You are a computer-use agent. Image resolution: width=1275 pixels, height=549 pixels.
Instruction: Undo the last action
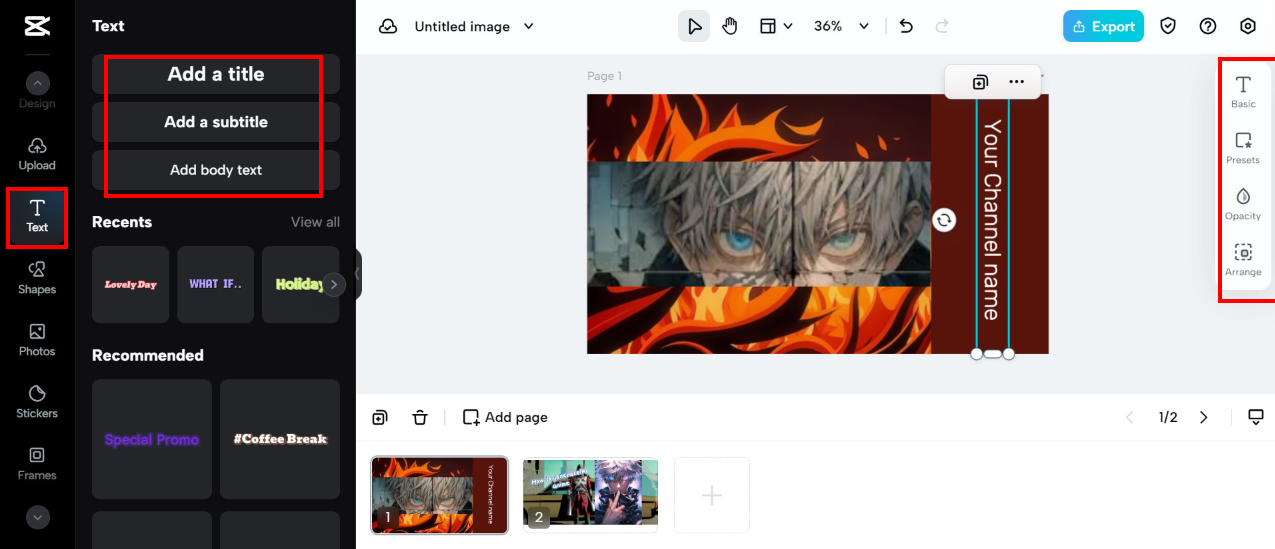click(x=906, y=26)
